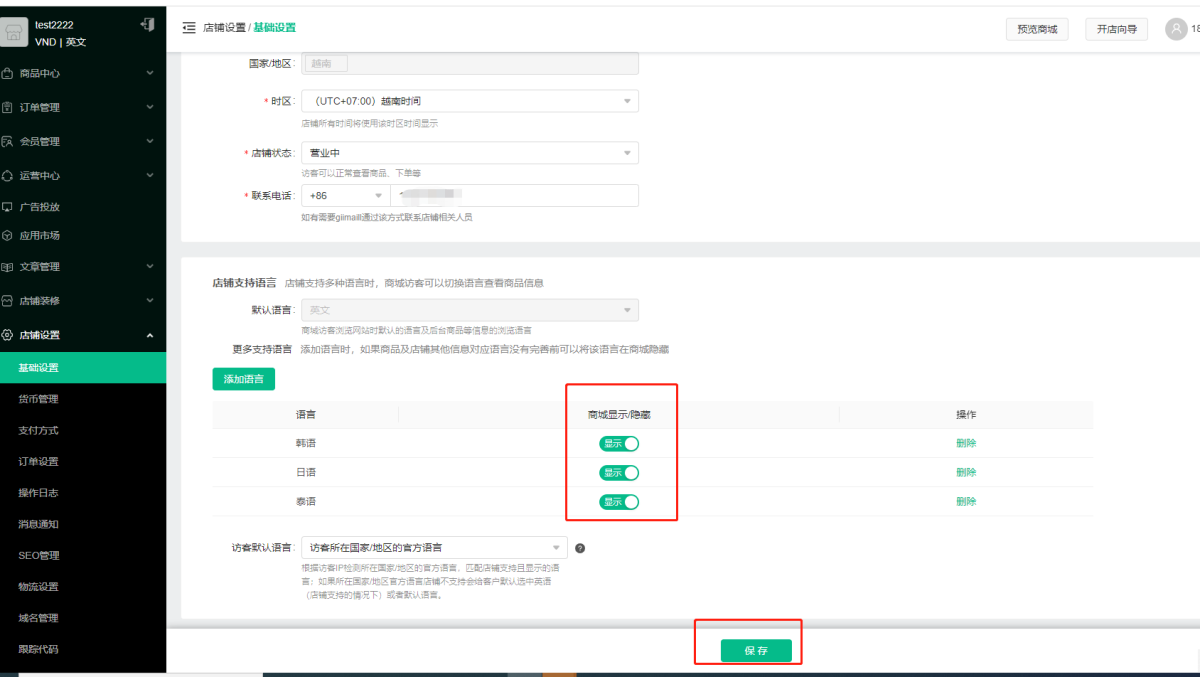This screenshot has width=1200, height=677.
Task: Click the 商品中心 sidebar icon
Action: point(8,73)
